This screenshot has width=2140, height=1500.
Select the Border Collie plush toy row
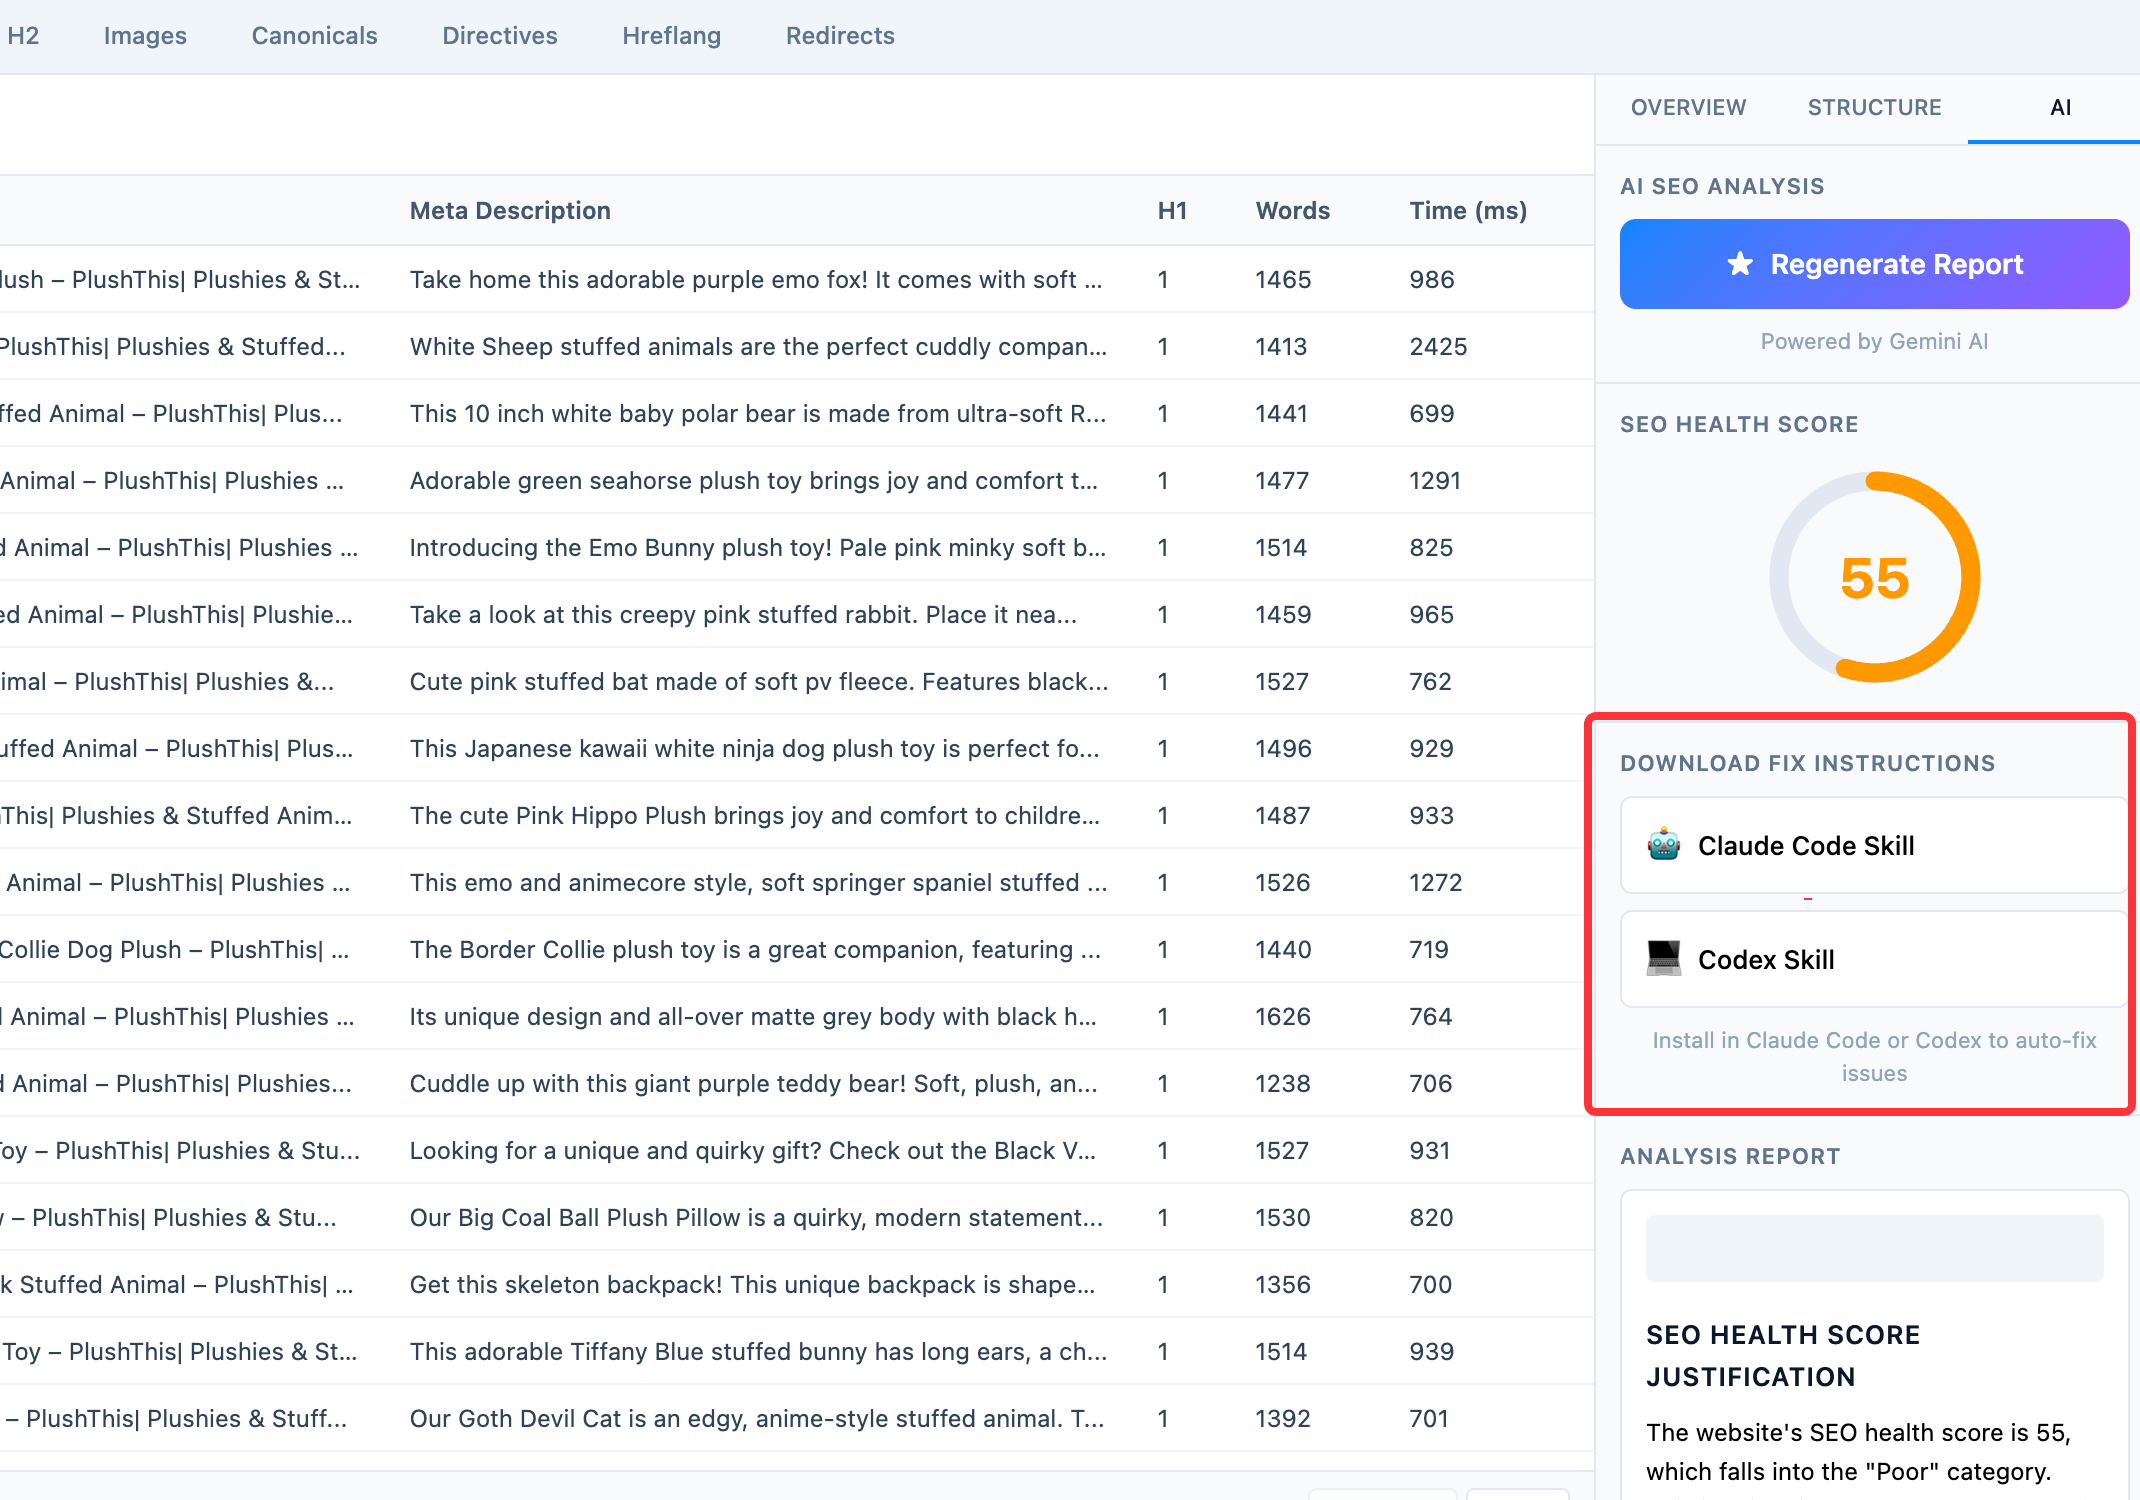(x=755, y=950)
